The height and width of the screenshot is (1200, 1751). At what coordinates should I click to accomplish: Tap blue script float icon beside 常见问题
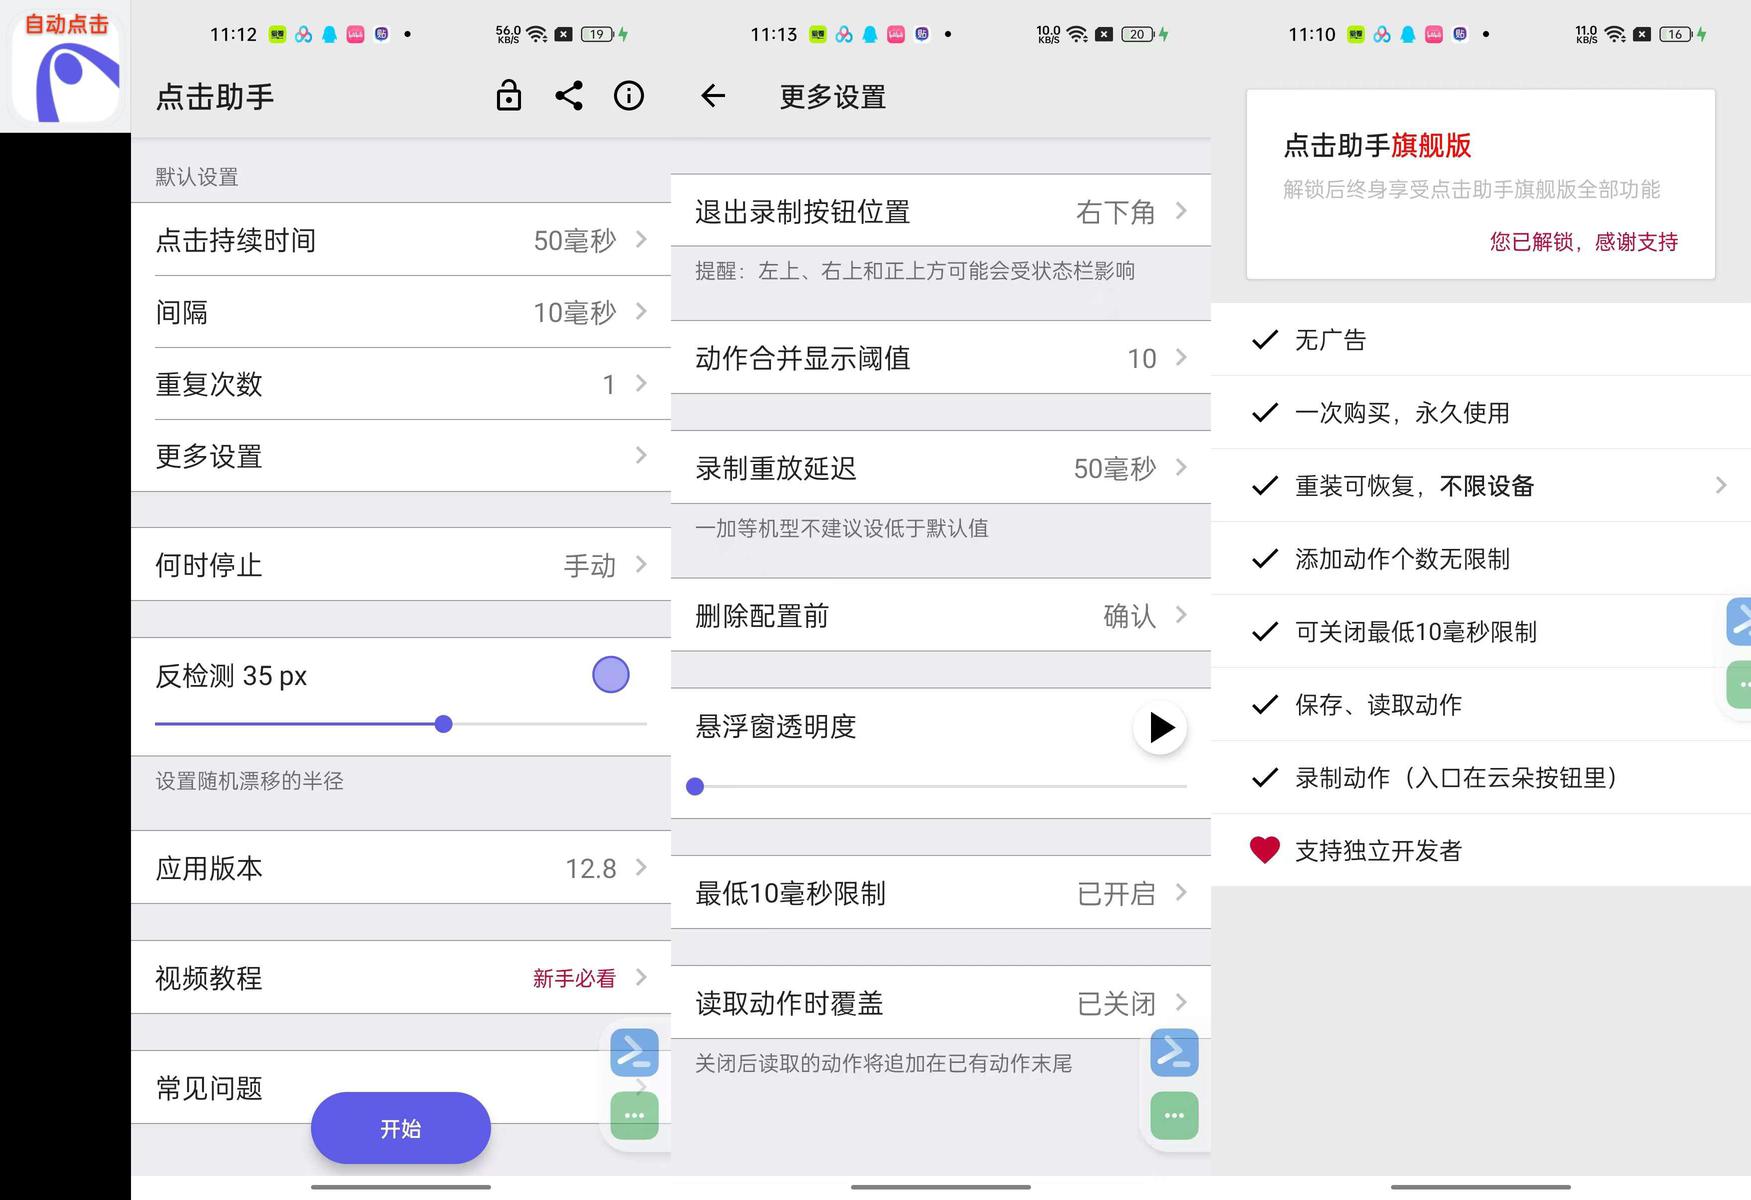click(635, 1053)
